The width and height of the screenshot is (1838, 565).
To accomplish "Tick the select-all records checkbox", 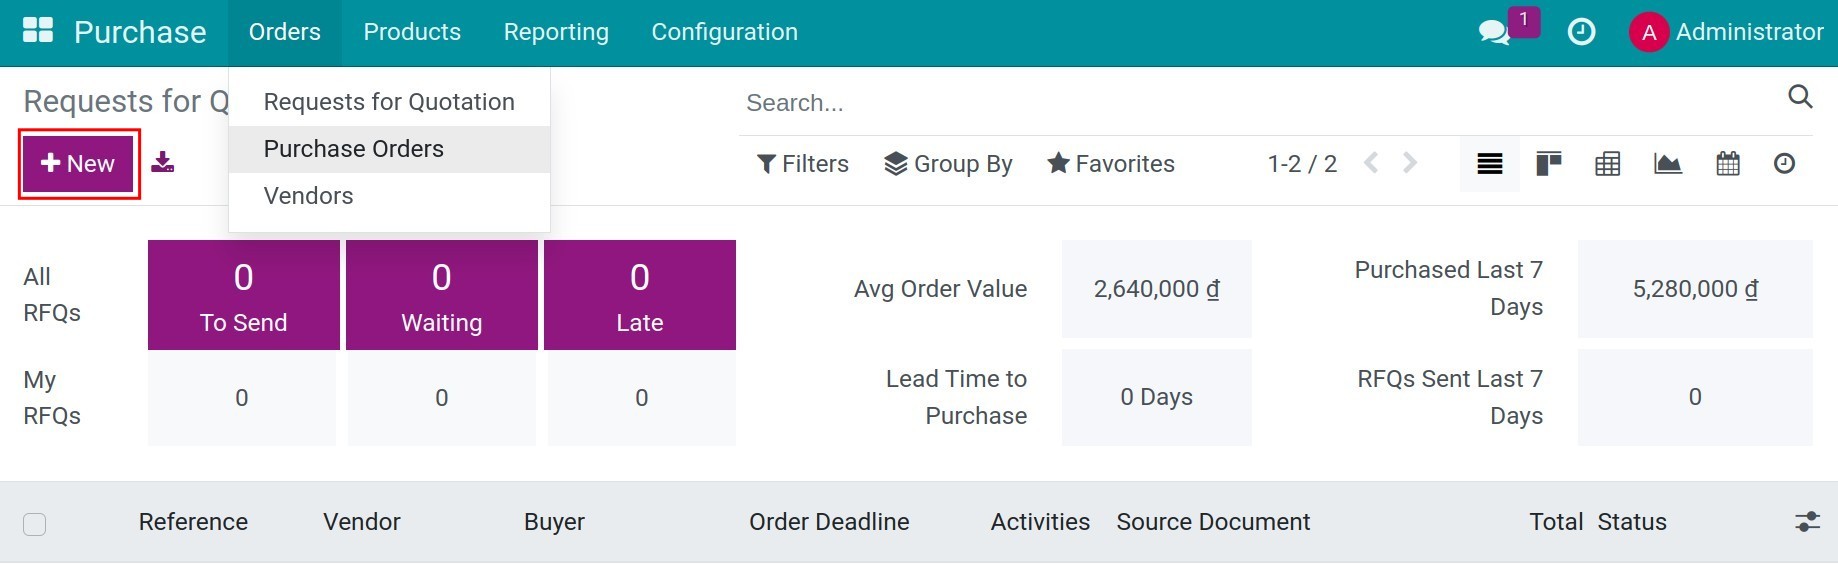I will (x=35, y=524).
